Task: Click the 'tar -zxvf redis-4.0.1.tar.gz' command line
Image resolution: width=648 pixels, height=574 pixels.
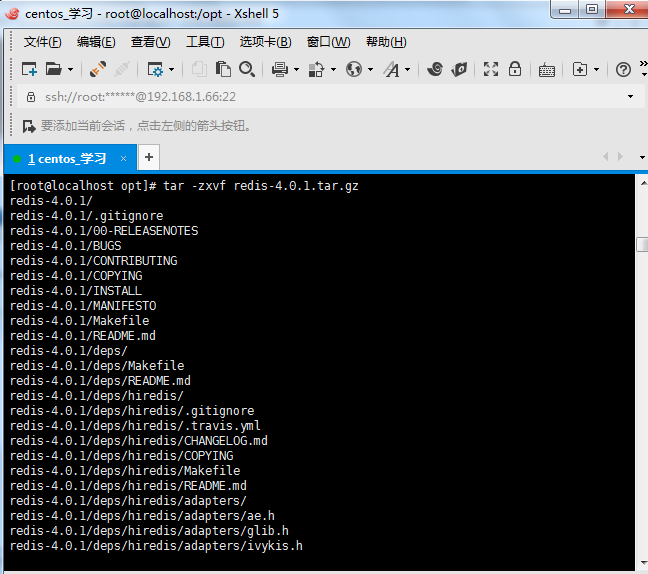Action: tap(261, 186)
